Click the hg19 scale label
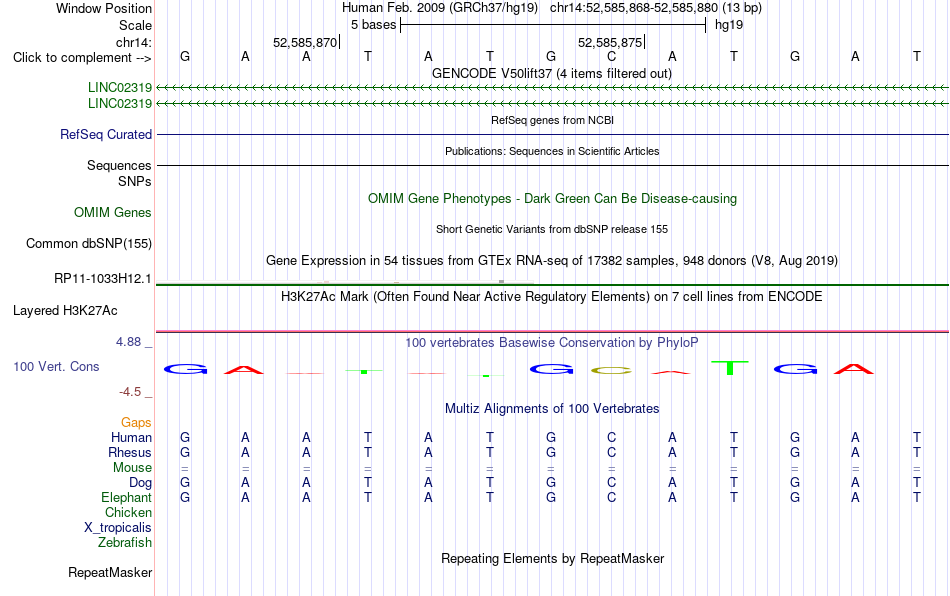This screenshot has width=950, height=596. (x=729, y=25)
